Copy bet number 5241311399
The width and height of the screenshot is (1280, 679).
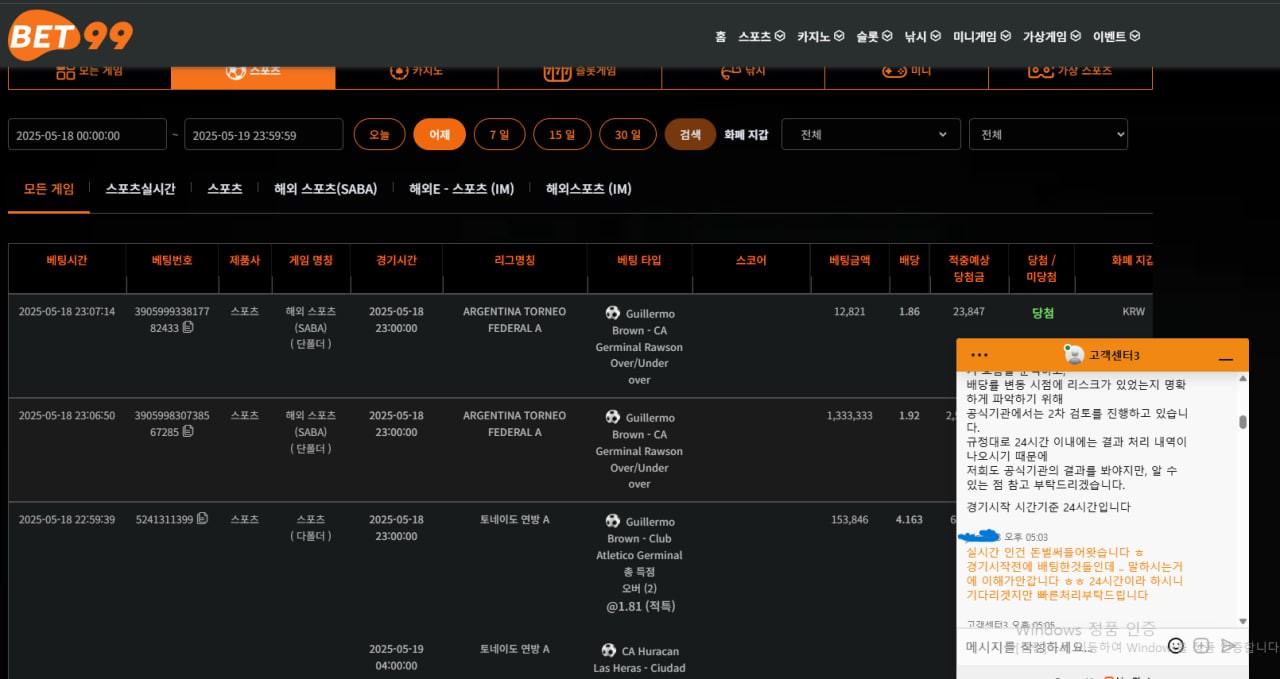(203, 519)
